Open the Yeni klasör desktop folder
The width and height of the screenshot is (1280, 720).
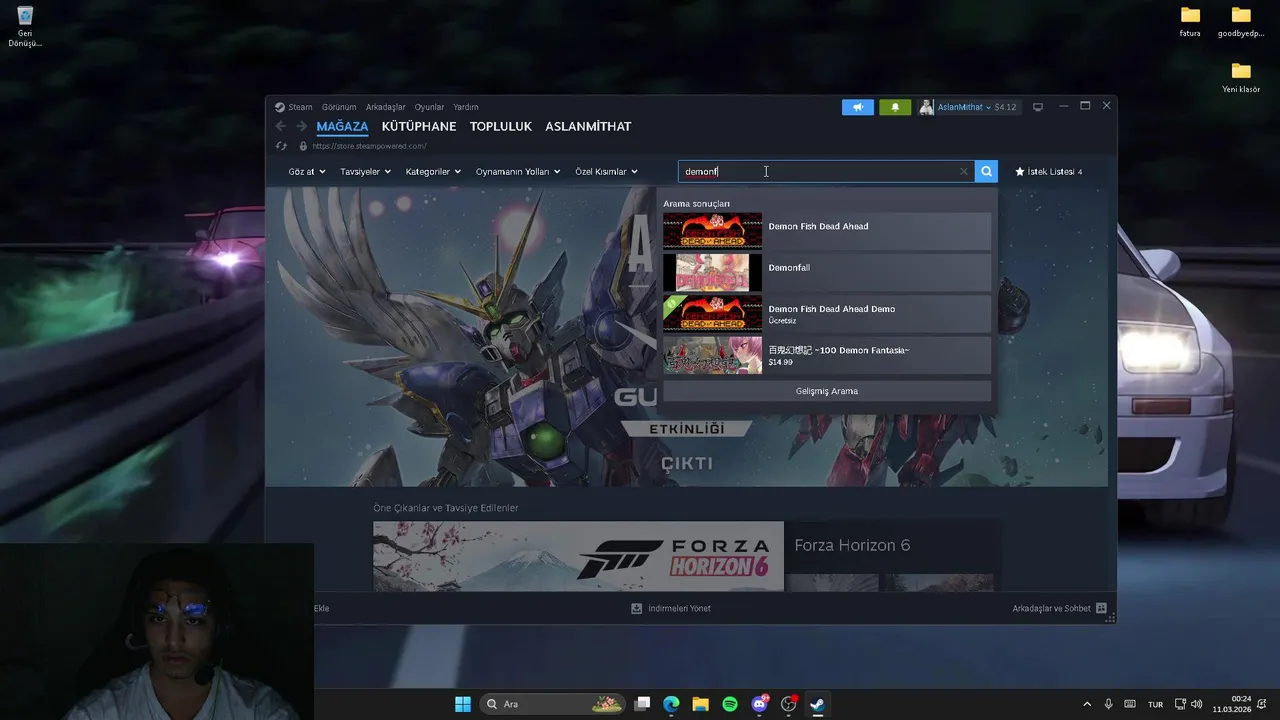1241,78
